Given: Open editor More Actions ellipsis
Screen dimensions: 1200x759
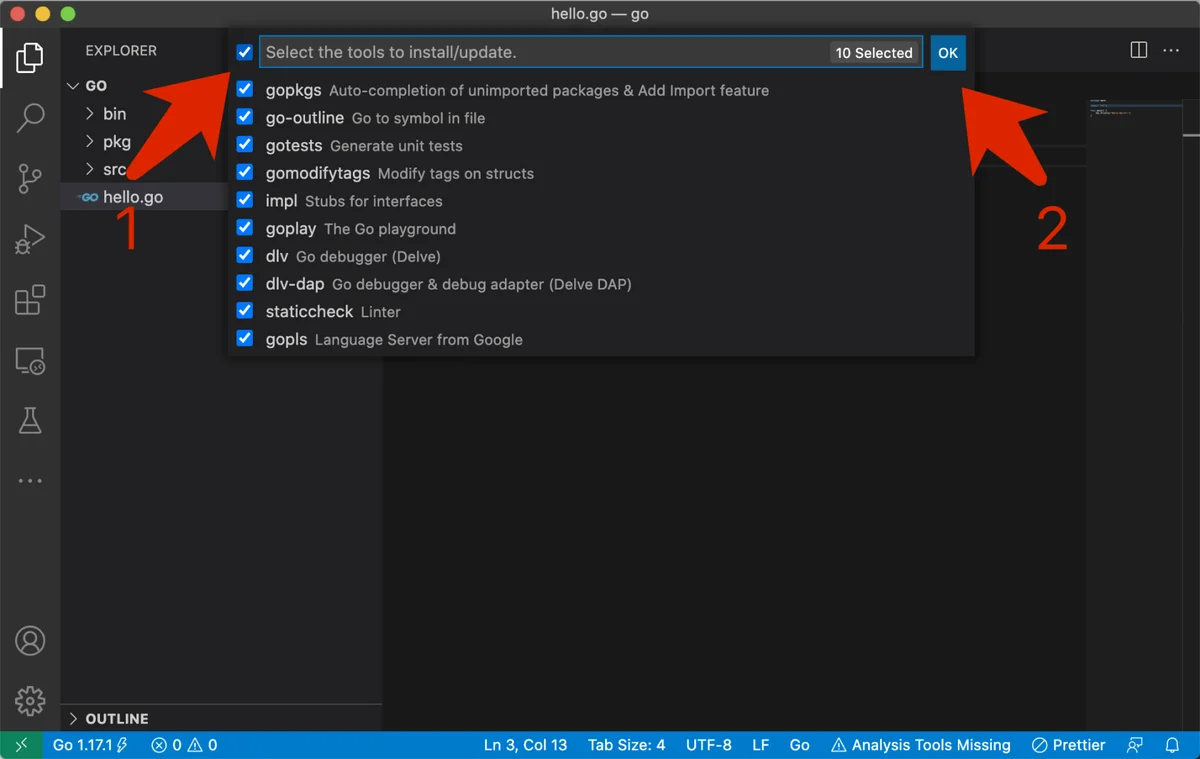Looking at the screenshot, I should (1173, 50).
